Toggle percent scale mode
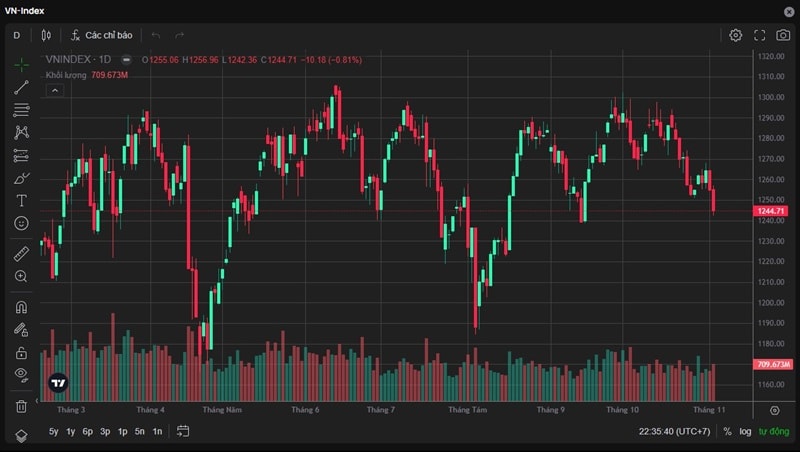This screenshot has height=452, width=800. (728, 432)
